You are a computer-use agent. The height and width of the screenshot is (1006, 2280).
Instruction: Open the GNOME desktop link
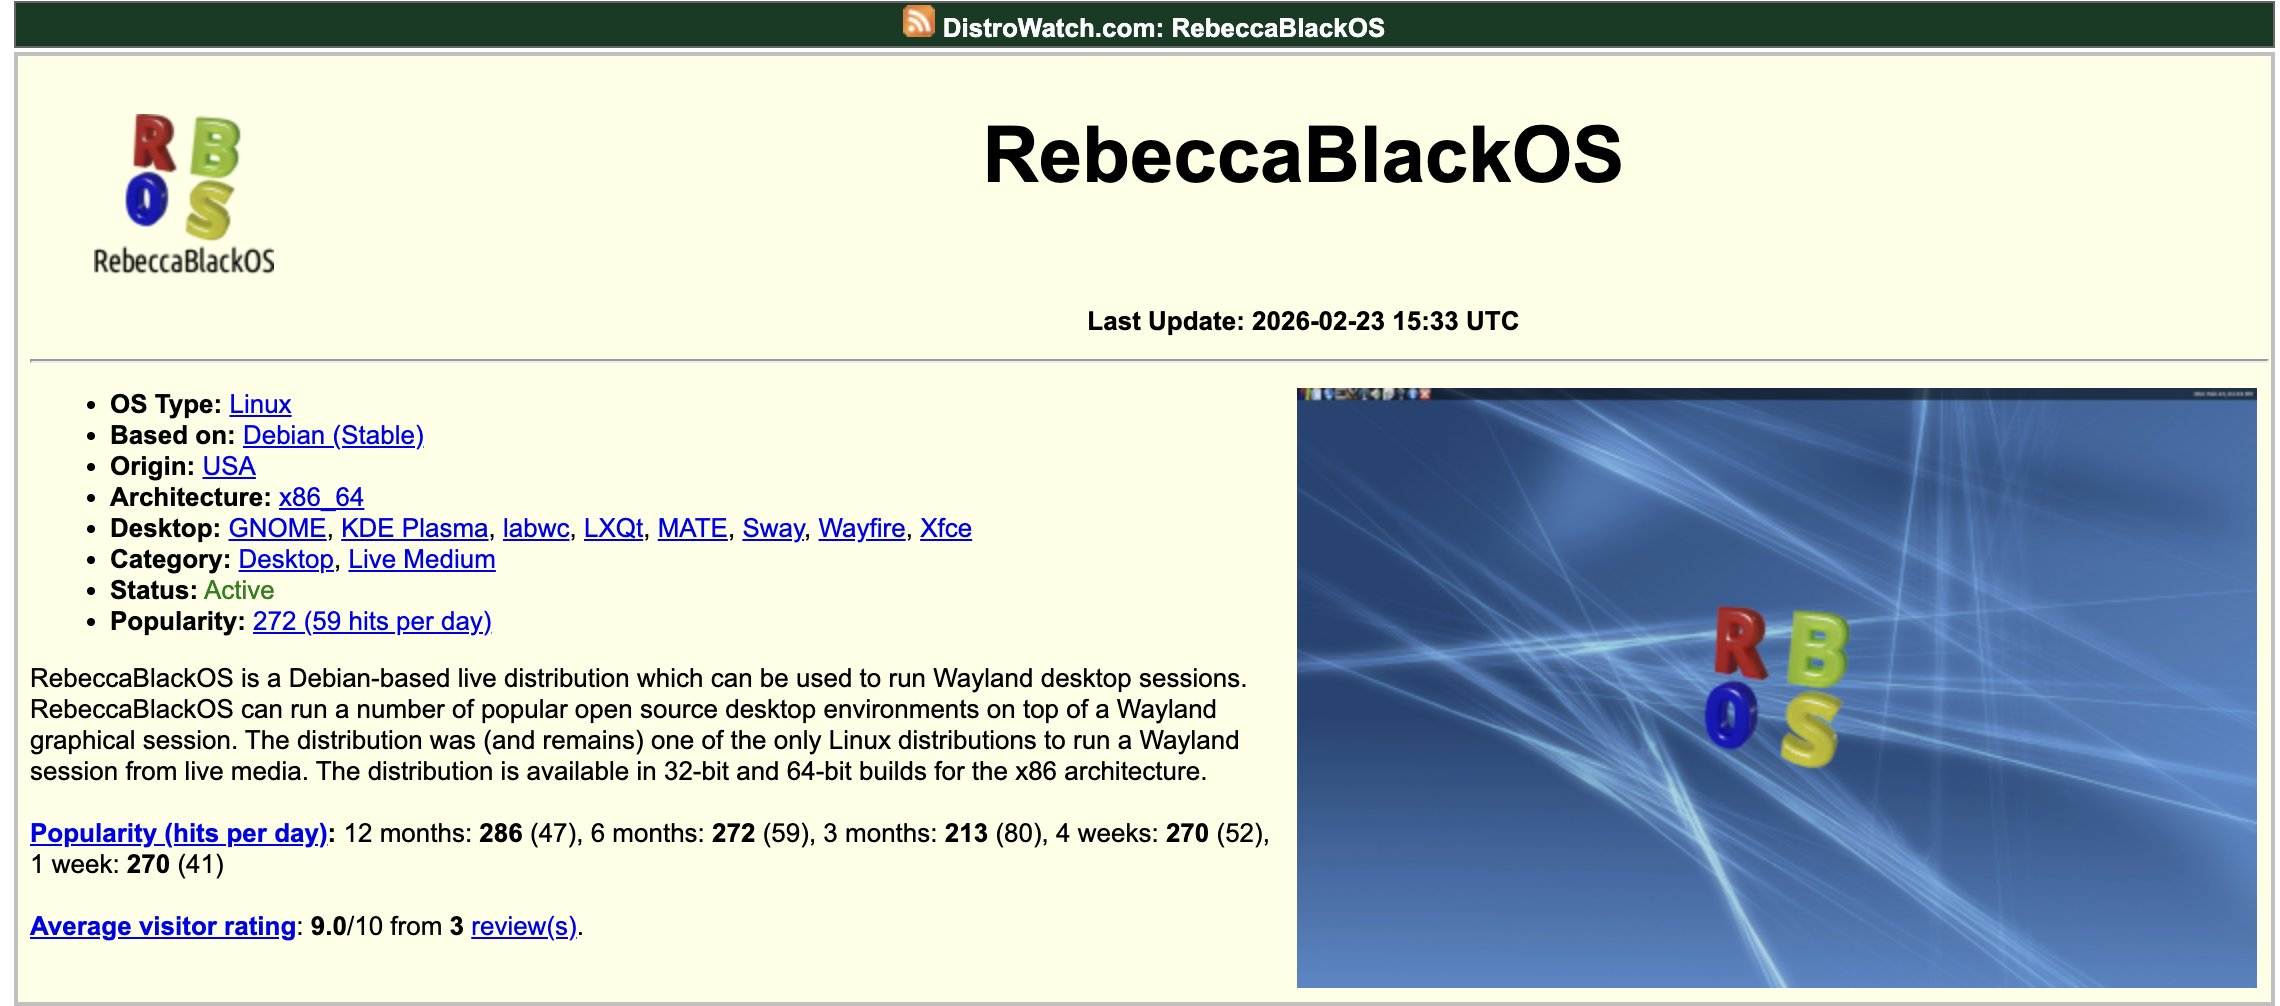coord(277,528)
